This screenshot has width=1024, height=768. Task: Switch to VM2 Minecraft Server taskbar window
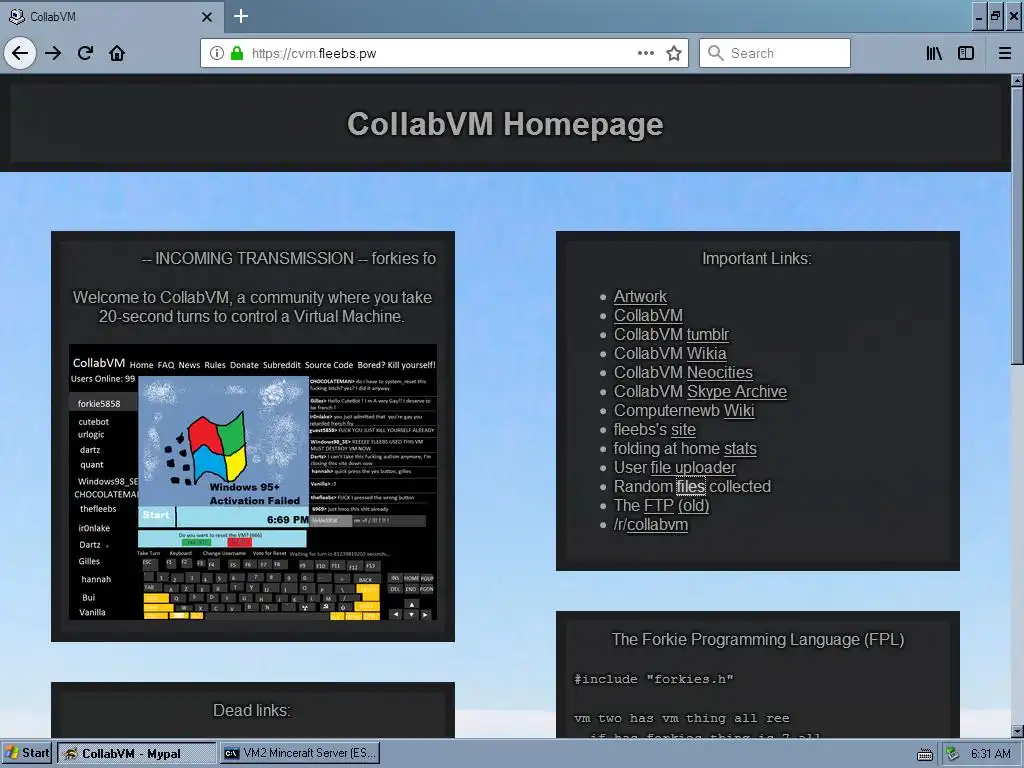(x=300, y=753)
